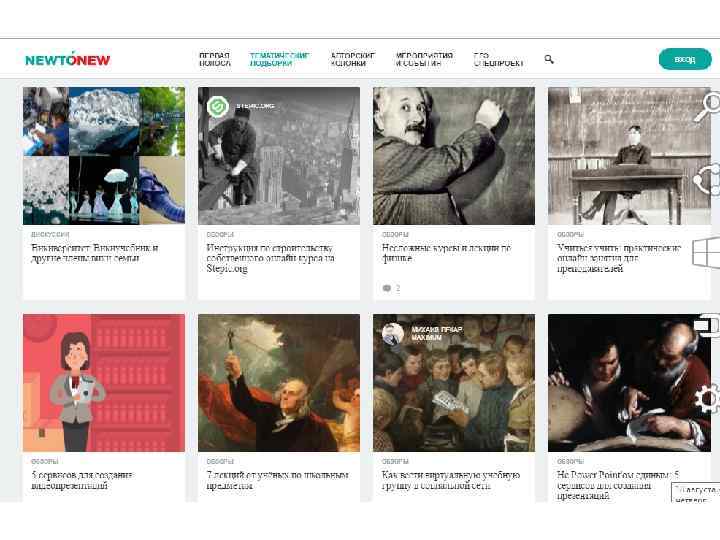
Task: Open Windows charms Search icon
Action: tap(707, 107)
